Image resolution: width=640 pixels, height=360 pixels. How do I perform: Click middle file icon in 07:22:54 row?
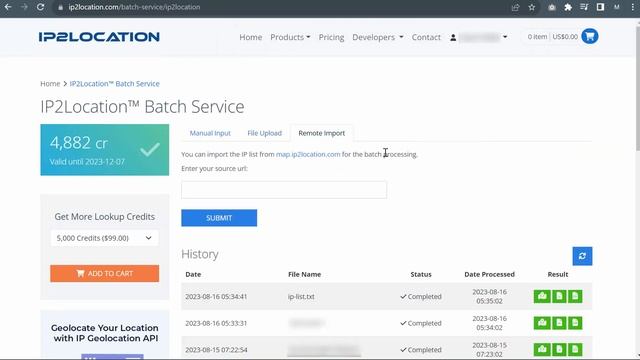tap(559, 349)
